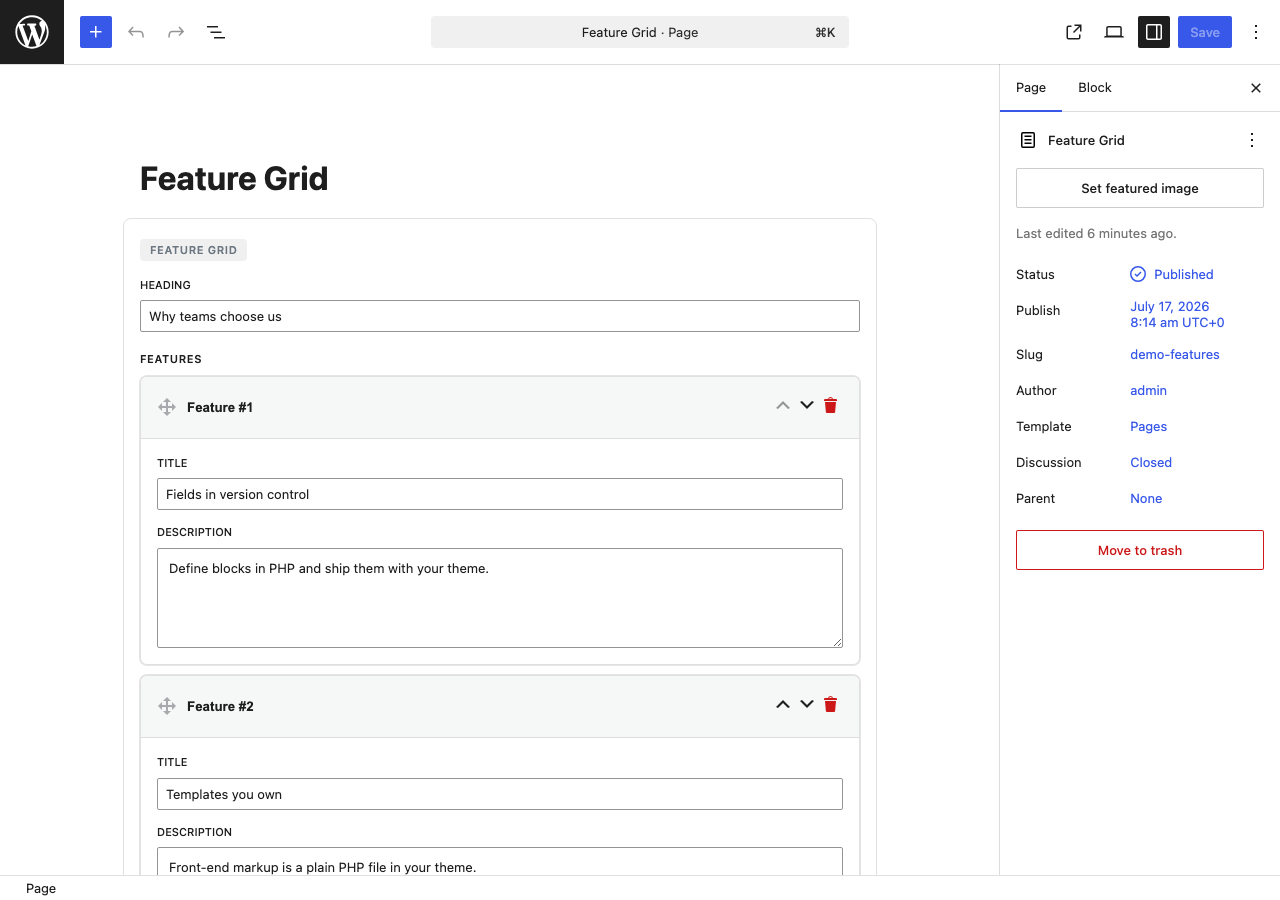Viewport: 1280px width, 900px height.
Task: Delete Feature #2 with trash icon
Action: pos(830,704)
